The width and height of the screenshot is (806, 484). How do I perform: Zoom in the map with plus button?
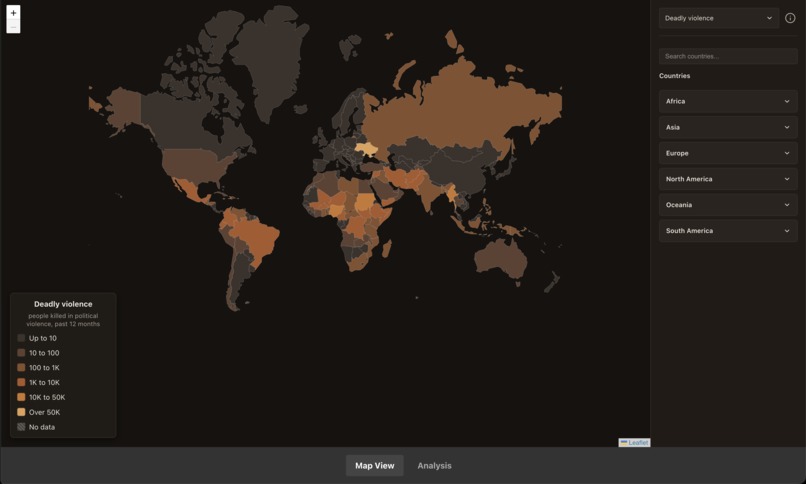click(x=13, y=12)
